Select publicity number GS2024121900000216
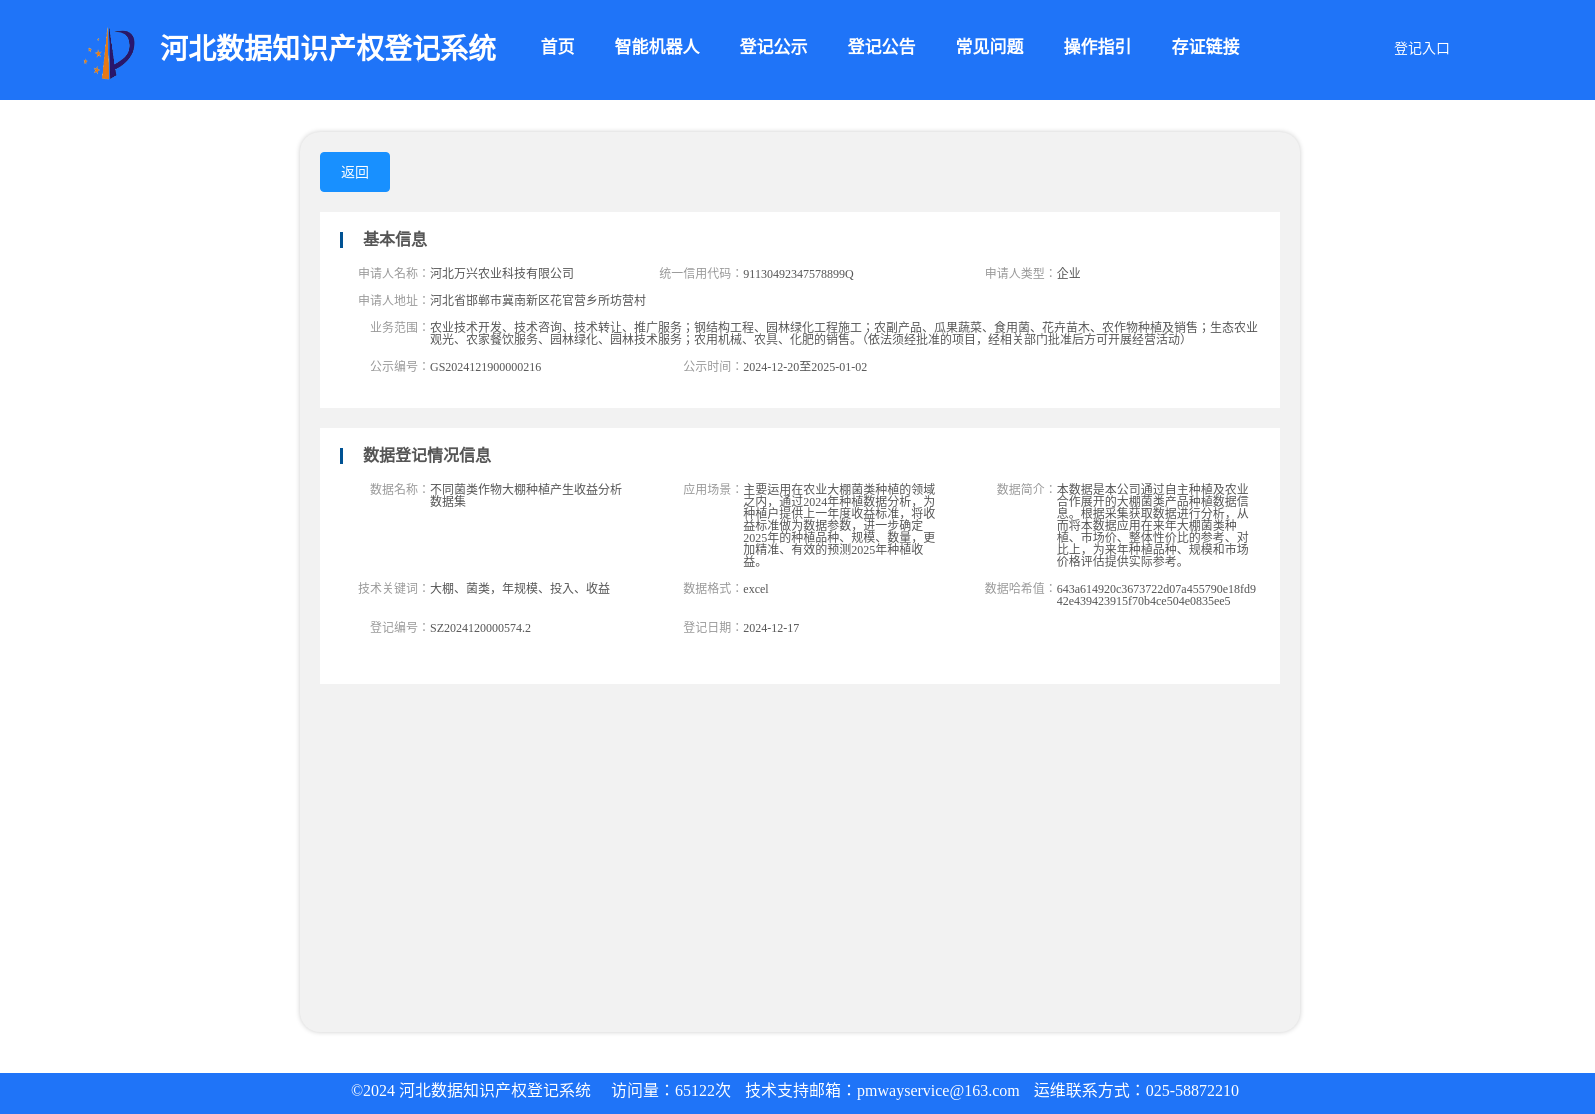The width and height of the screenshot is (1595, 1114). coord(485,367)
